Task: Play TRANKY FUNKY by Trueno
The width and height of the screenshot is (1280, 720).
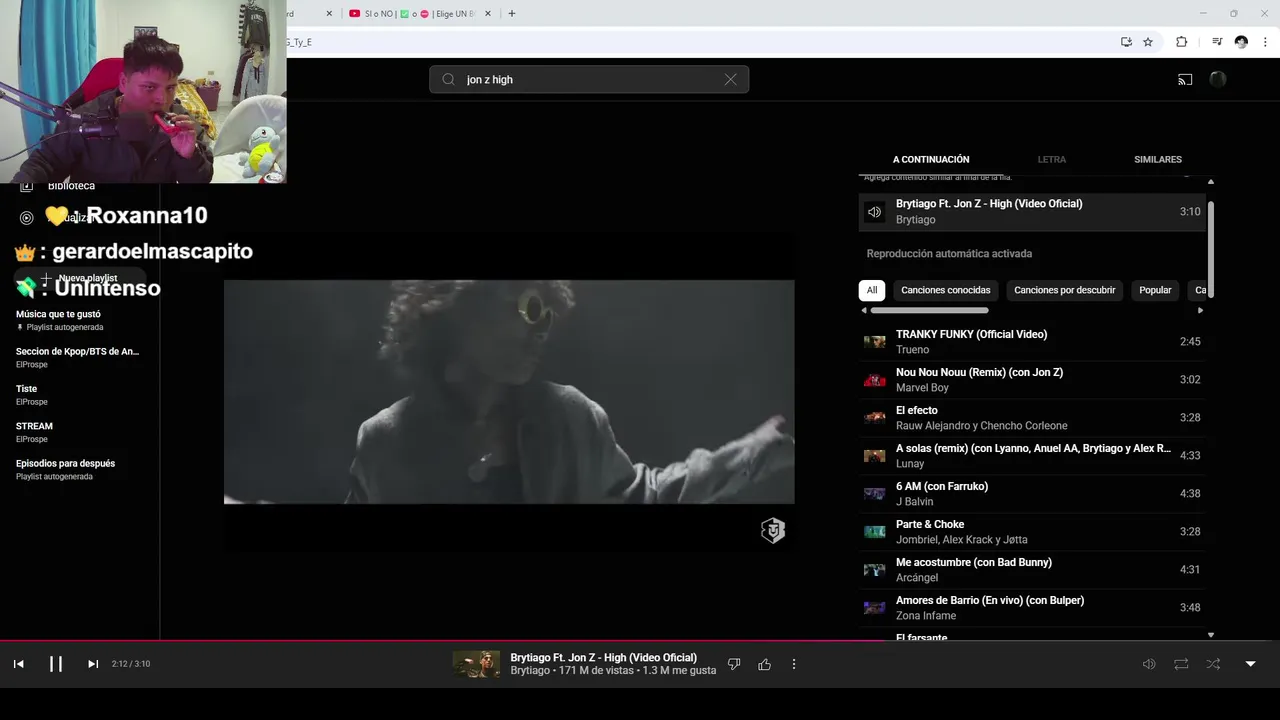Action: coord(1032,342)
